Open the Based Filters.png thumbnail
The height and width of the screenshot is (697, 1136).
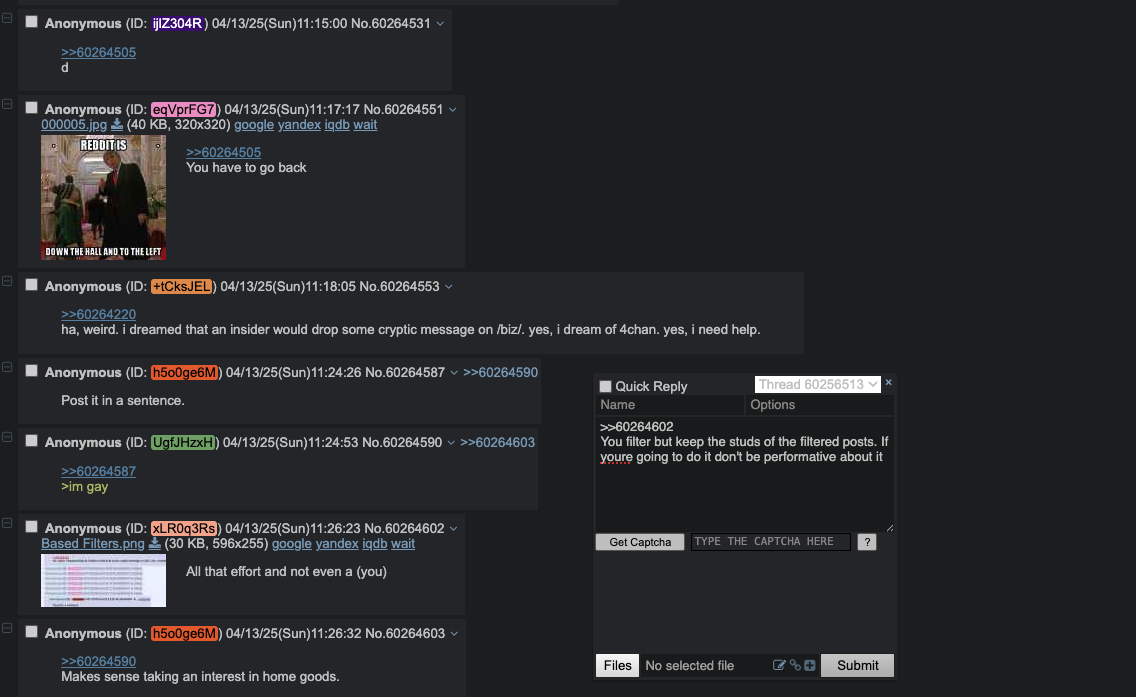(104, 580)
